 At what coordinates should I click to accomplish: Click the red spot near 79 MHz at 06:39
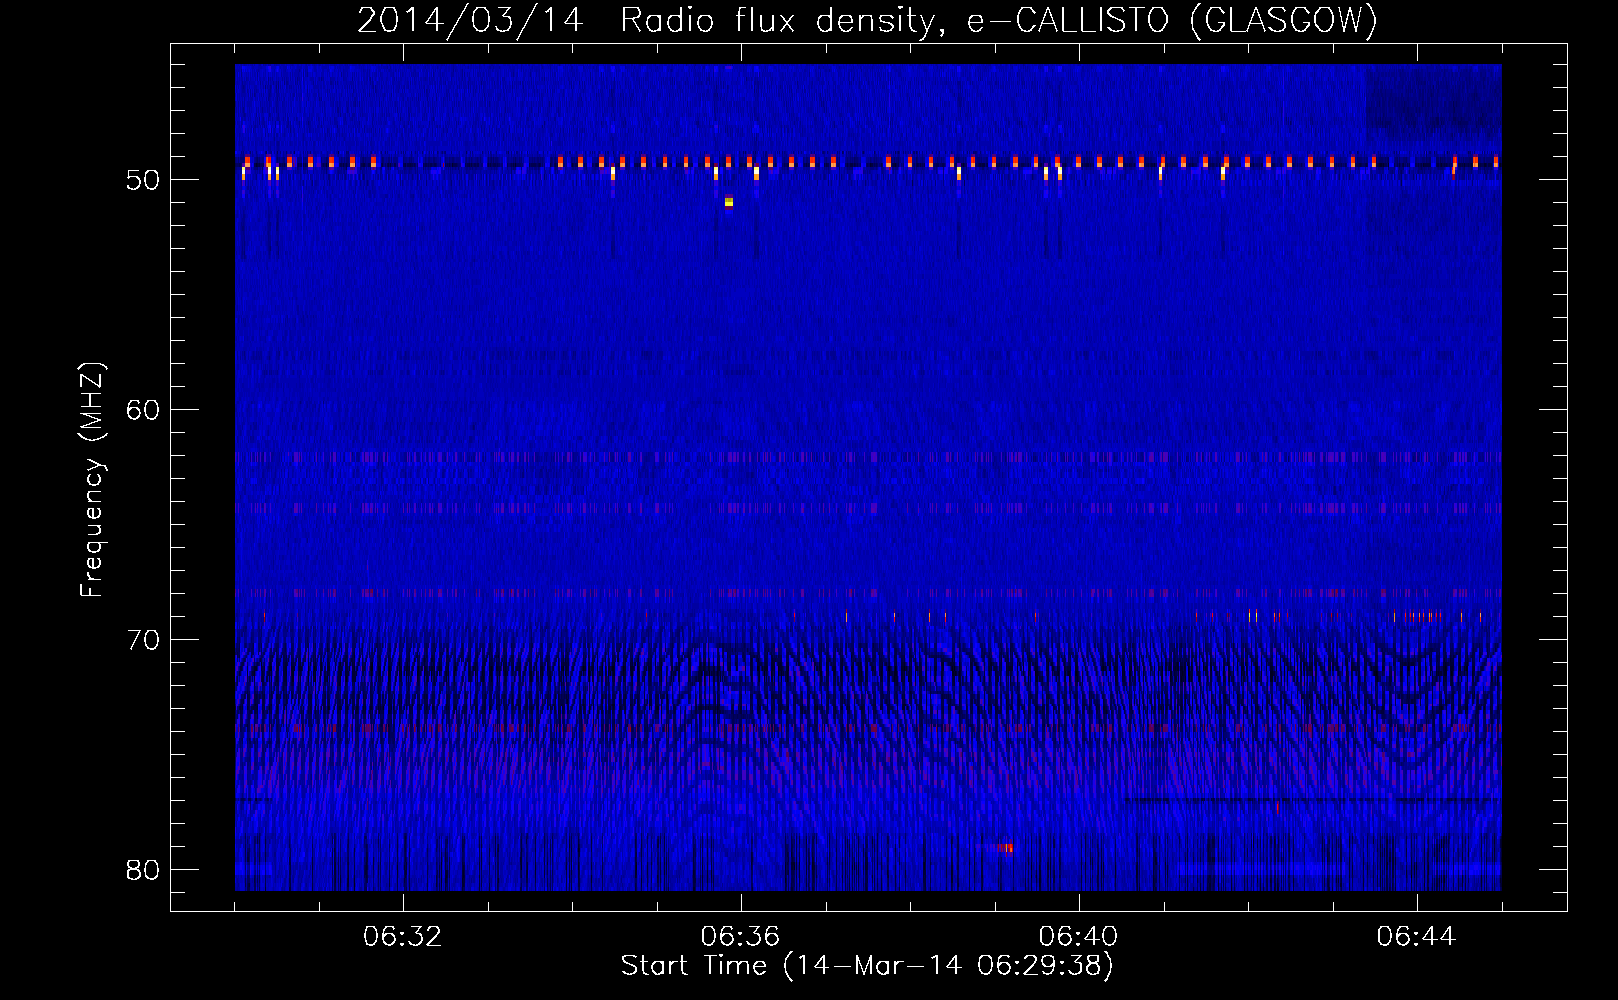pyautogui.click(x=1007, y=848)
